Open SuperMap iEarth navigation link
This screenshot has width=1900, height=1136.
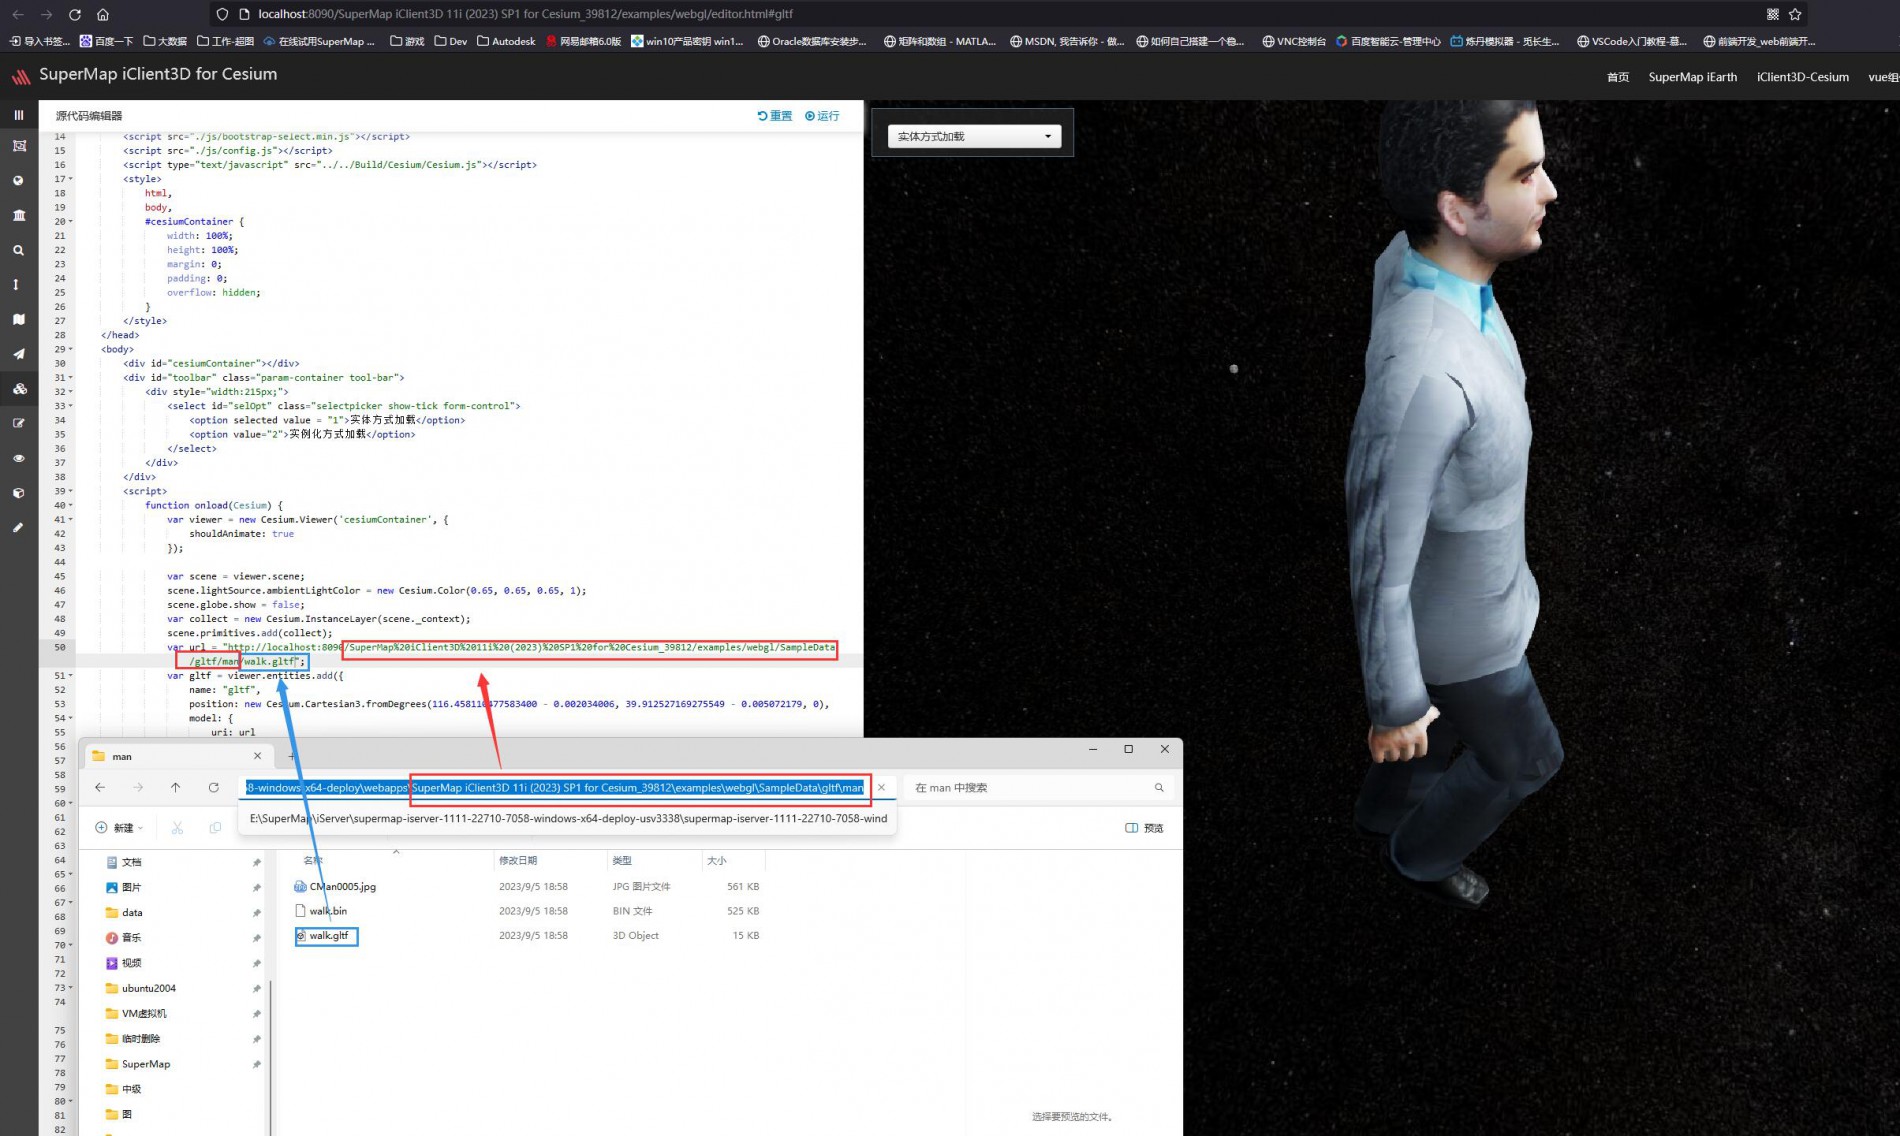[x=1692, y=77]
